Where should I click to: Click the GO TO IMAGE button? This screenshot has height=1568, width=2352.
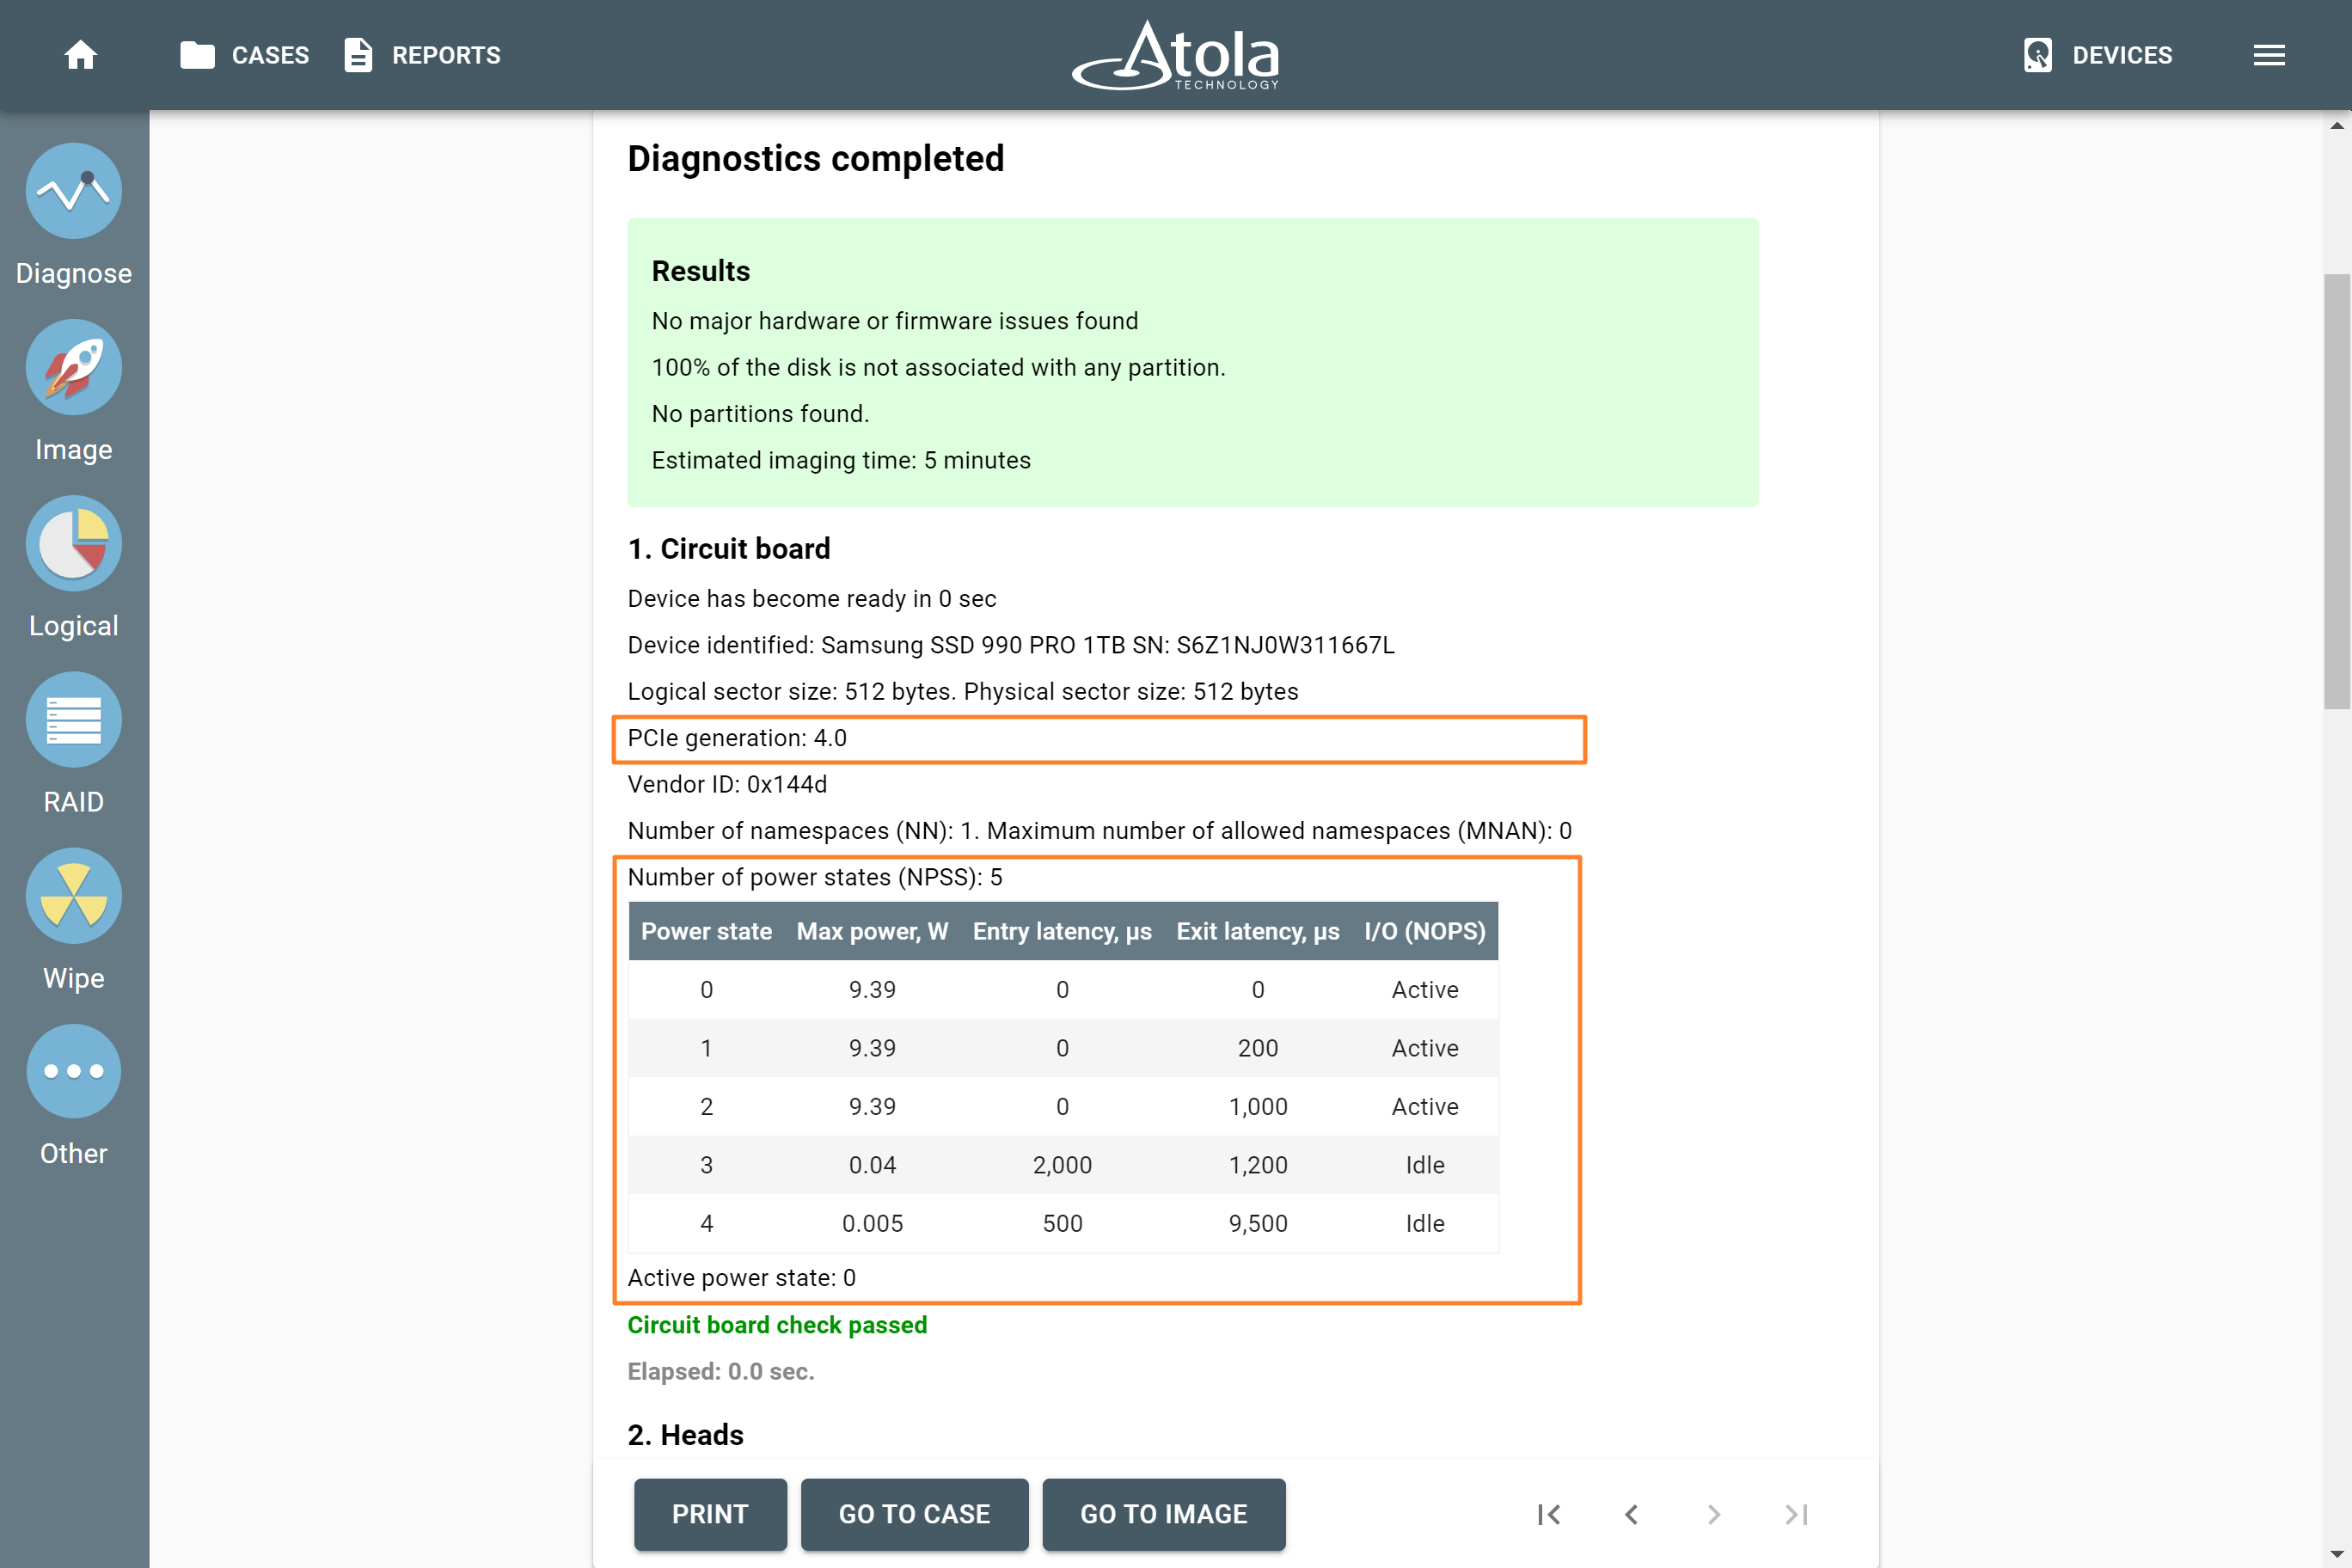click(x=1163, y=1514)
